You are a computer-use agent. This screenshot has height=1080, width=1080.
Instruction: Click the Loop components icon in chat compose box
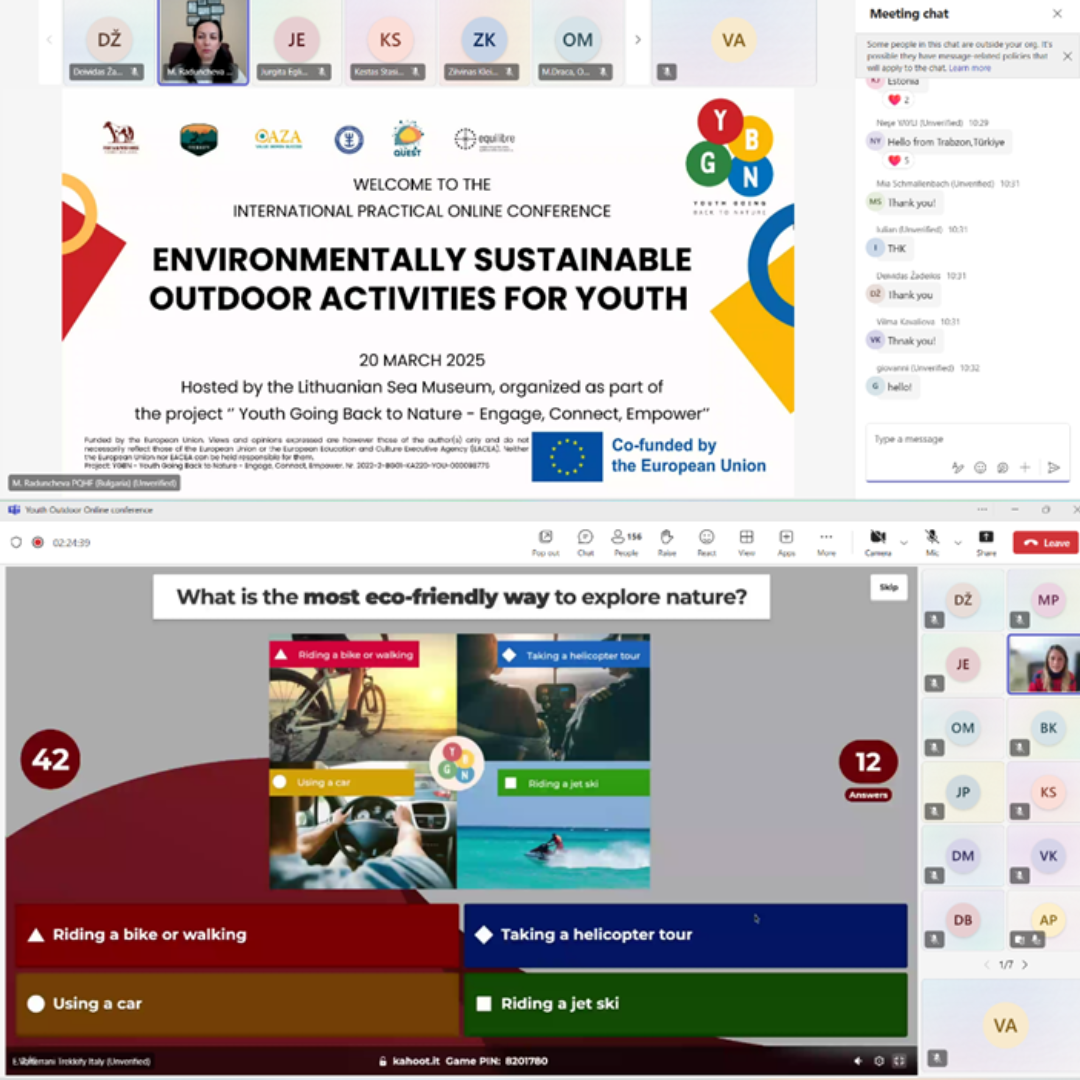1003,468
